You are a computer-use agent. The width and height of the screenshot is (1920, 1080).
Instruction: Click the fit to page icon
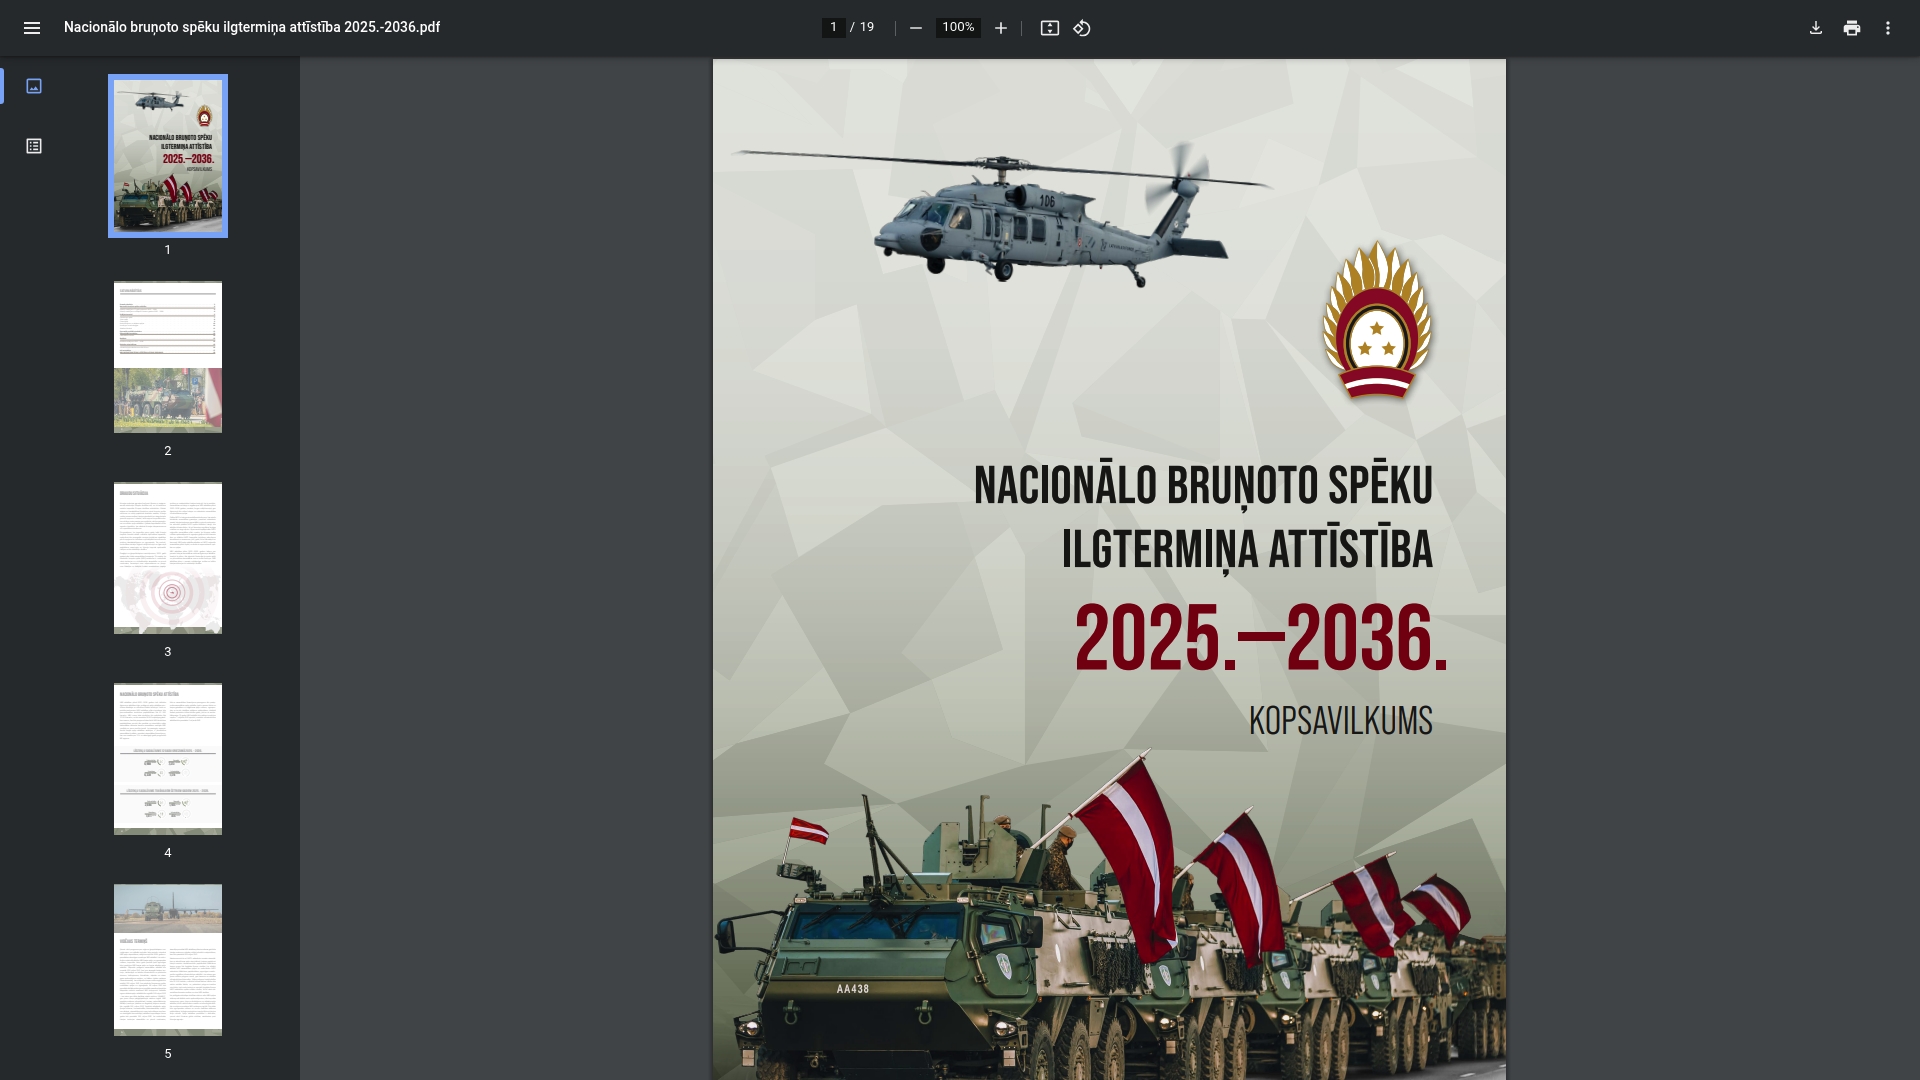(1049, 28)
